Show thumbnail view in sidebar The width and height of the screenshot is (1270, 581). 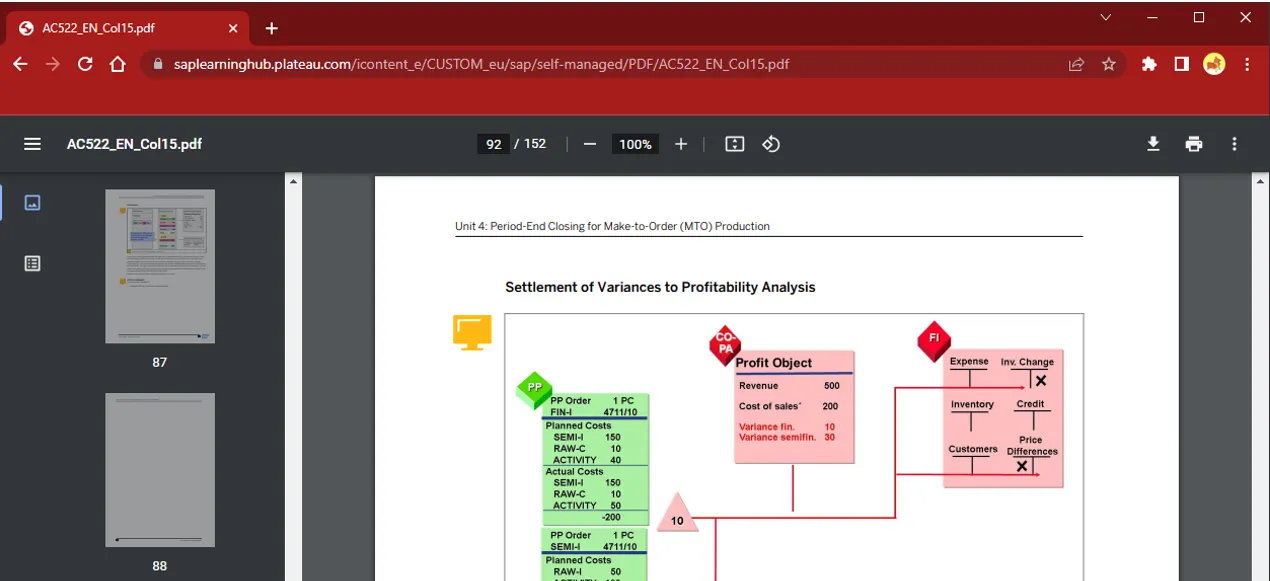pos(32,203)
